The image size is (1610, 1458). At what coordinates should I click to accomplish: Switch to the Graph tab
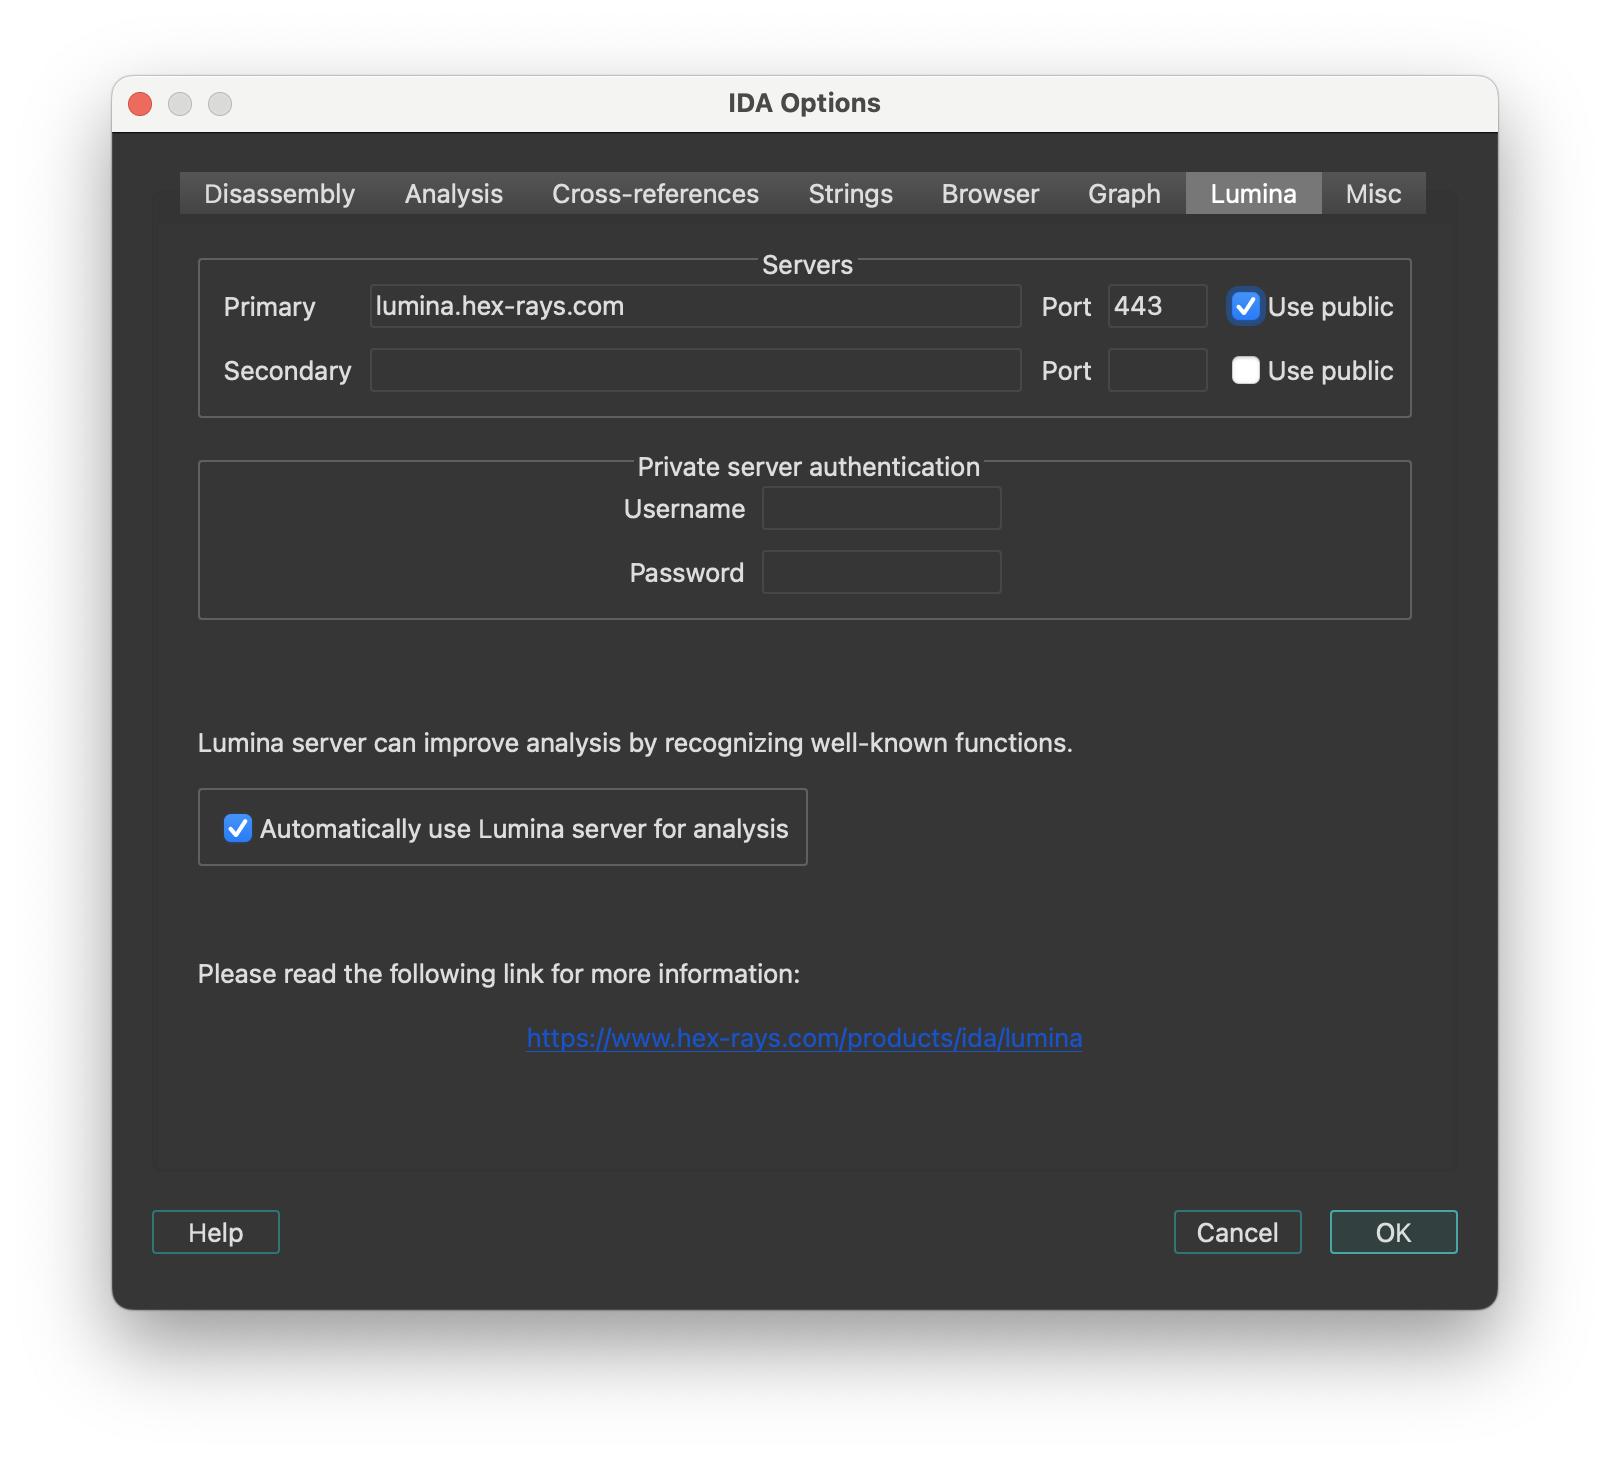pos(1124,194)
